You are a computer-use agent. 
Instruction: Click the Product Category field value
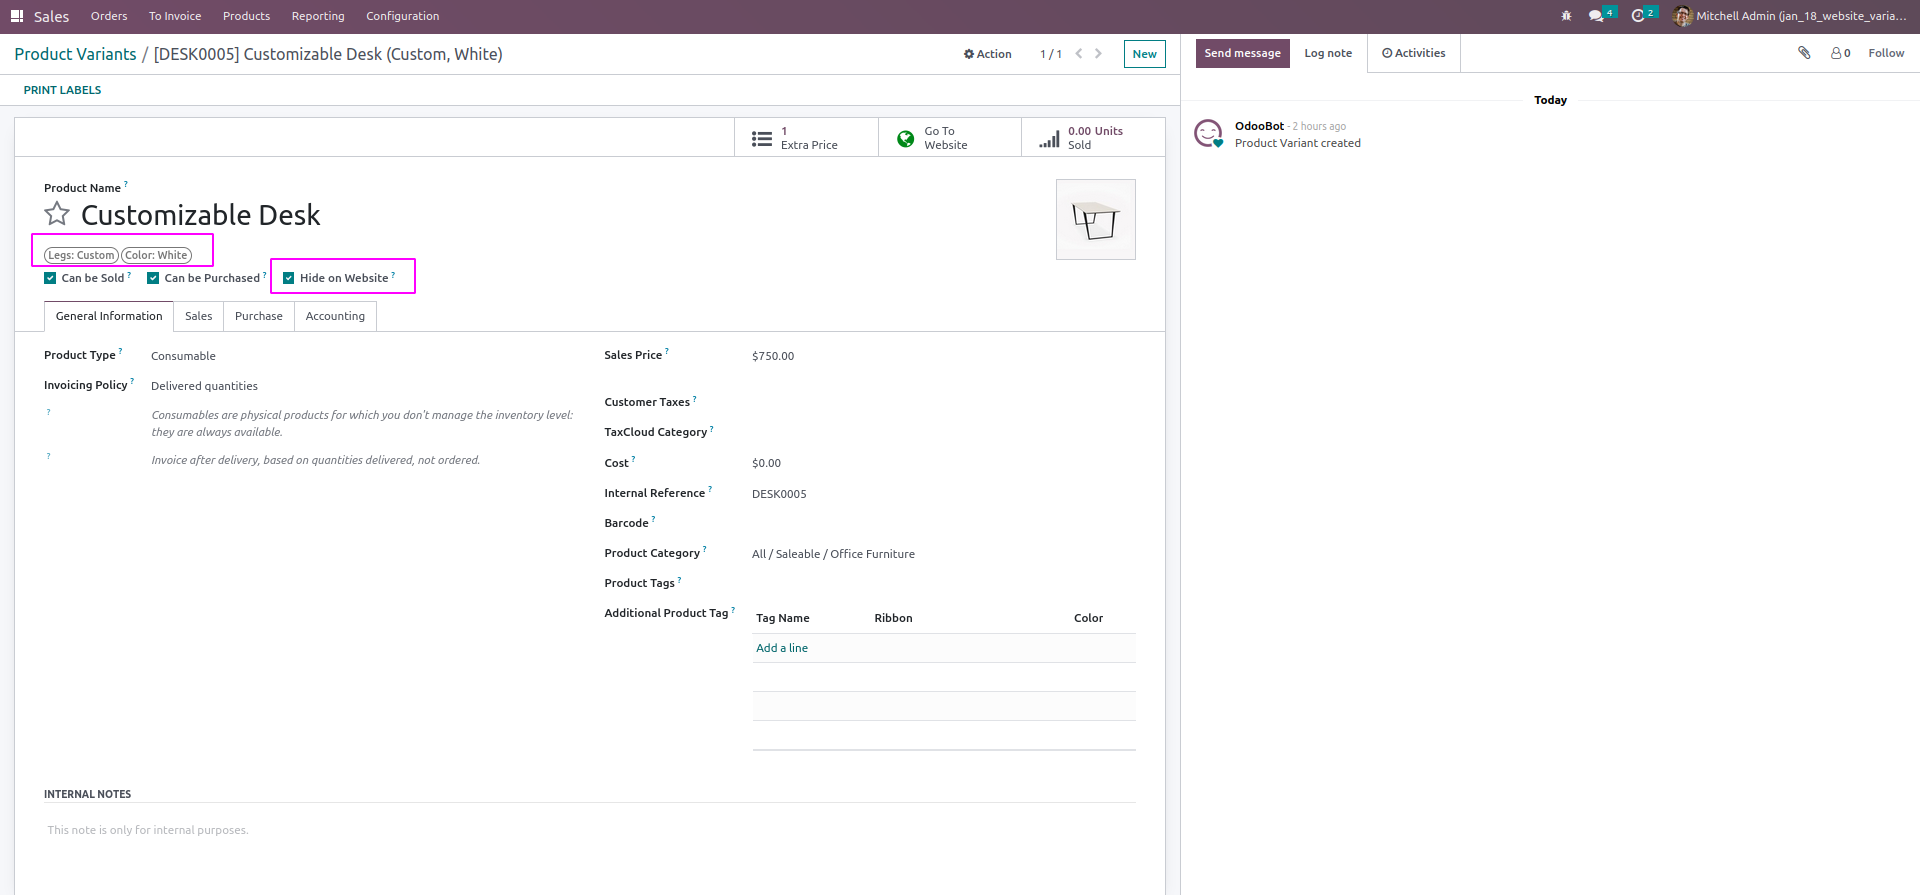pos(833,554)
